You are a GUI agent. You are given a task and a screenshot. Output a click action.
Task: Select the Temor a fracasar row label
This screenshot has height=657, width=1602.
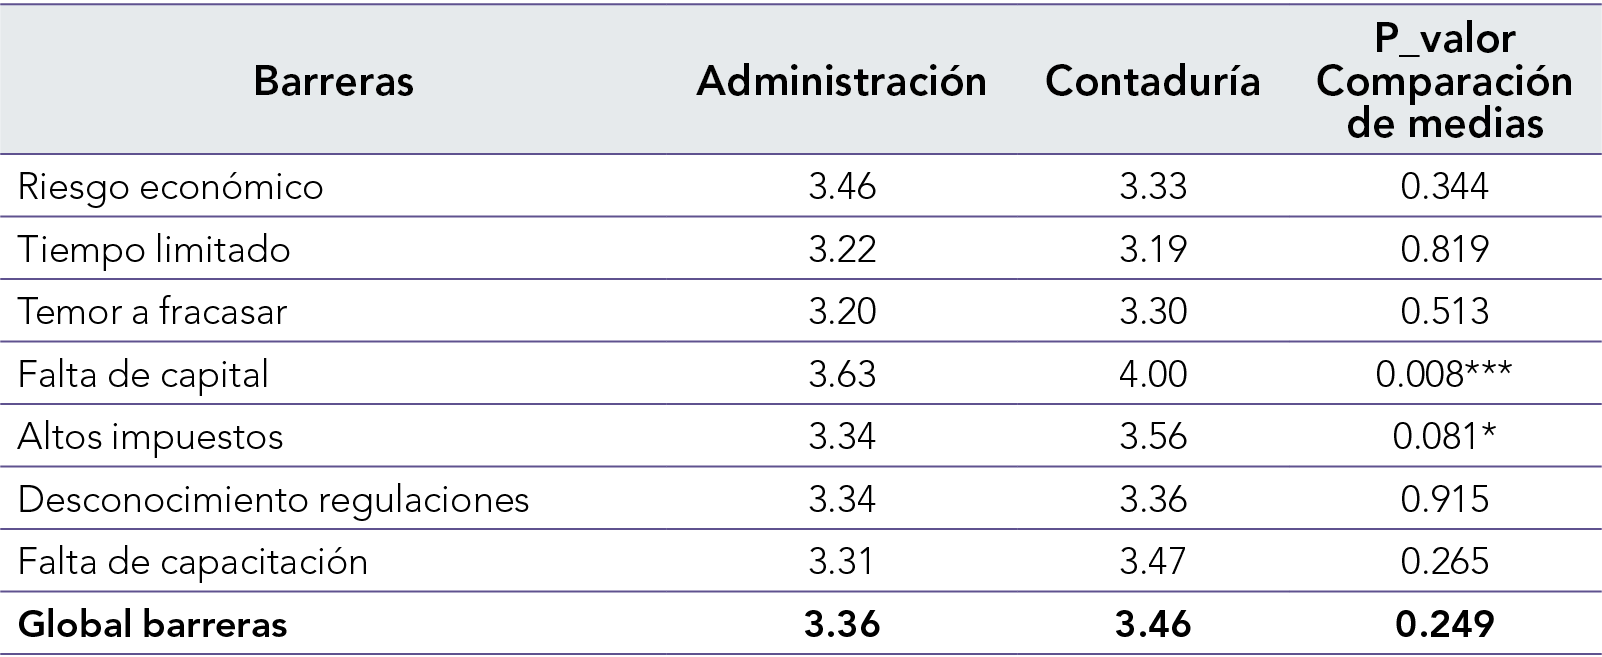[152, 312]
